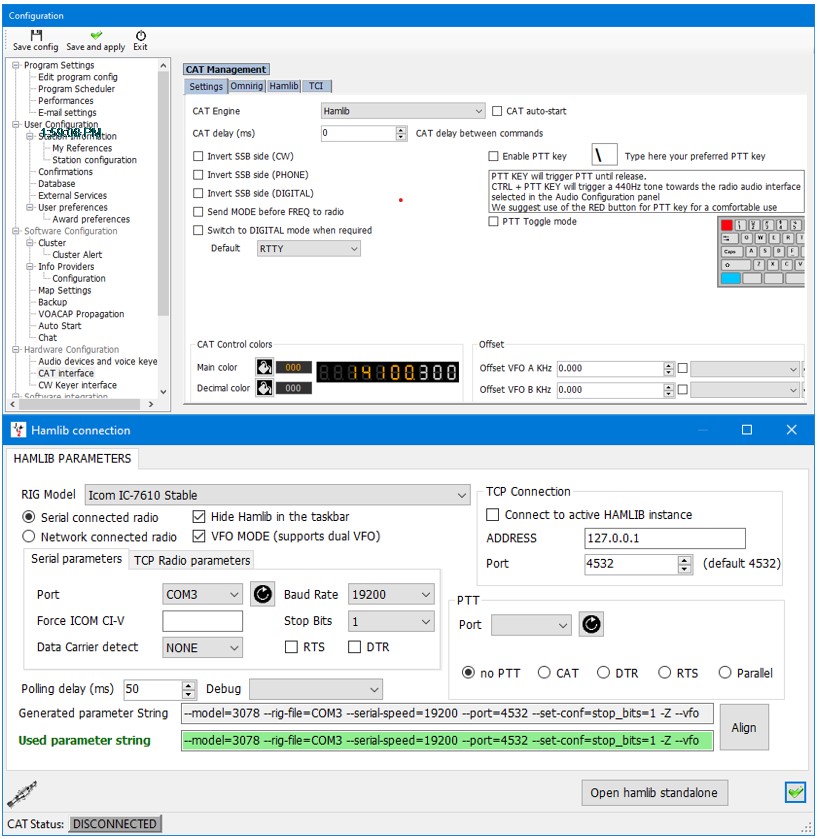Image resolution: width=820 pixels, height=839 pixels.
Task: Click the frequency display color preview
Action: click(388, 372)
